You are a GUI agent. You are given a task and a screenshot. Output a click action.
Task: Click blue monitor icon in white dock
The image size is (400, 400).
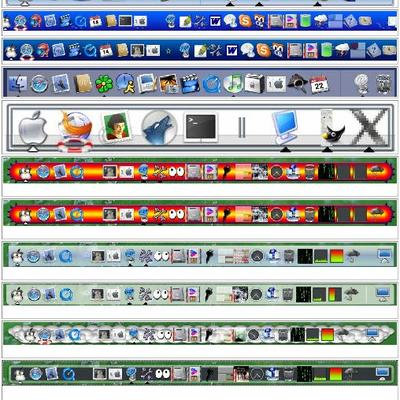[x=284, y=127]
